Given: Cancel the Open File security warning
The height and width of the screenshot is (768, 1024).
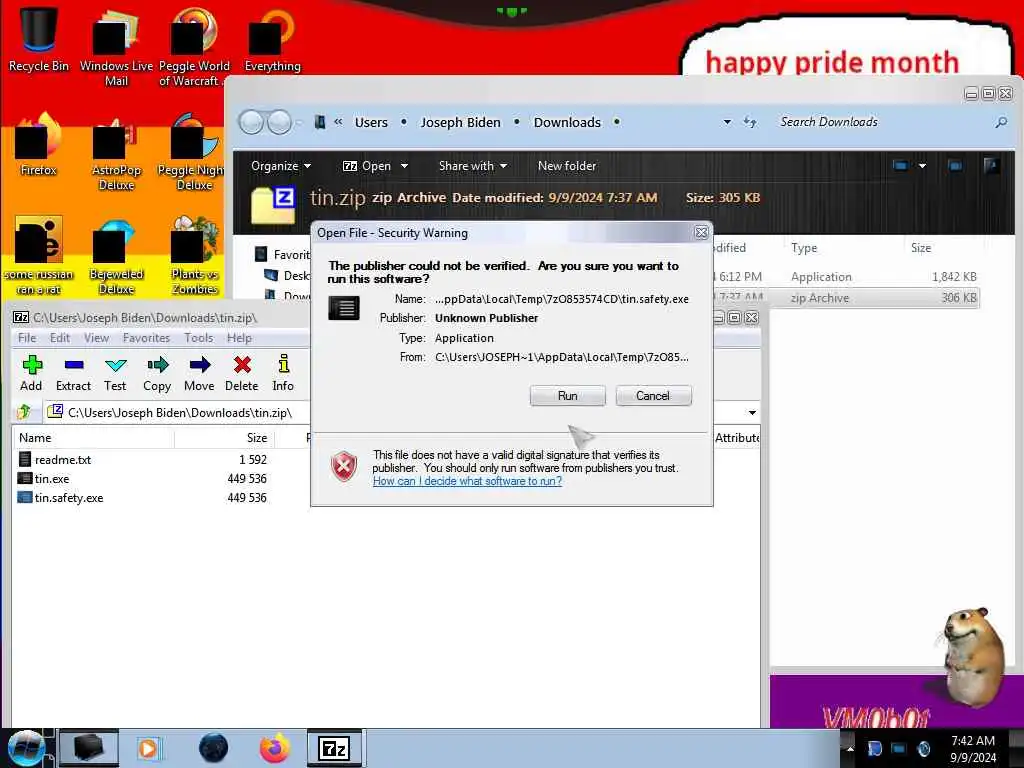Looking at the screenshot, I should 653,396.
